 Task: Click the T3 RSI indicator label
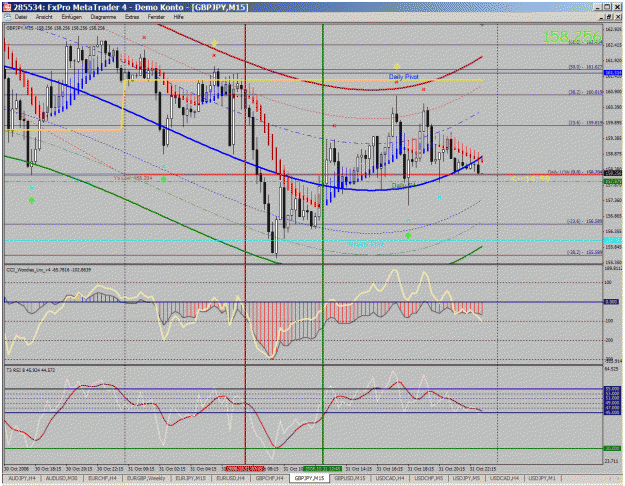[x=31, y=370]
